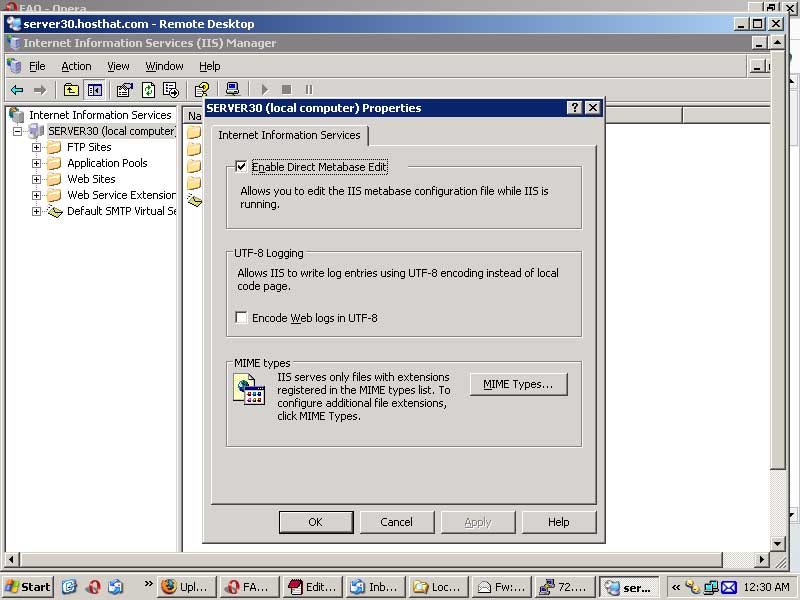Open the Properties toolbar icon

(x=124, y=90)
